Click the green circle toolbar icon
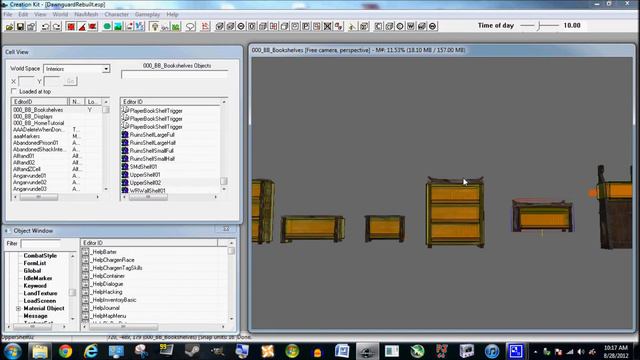Image resolution: width=640 pixels, height=360 pixels. [x=107, y=27]
